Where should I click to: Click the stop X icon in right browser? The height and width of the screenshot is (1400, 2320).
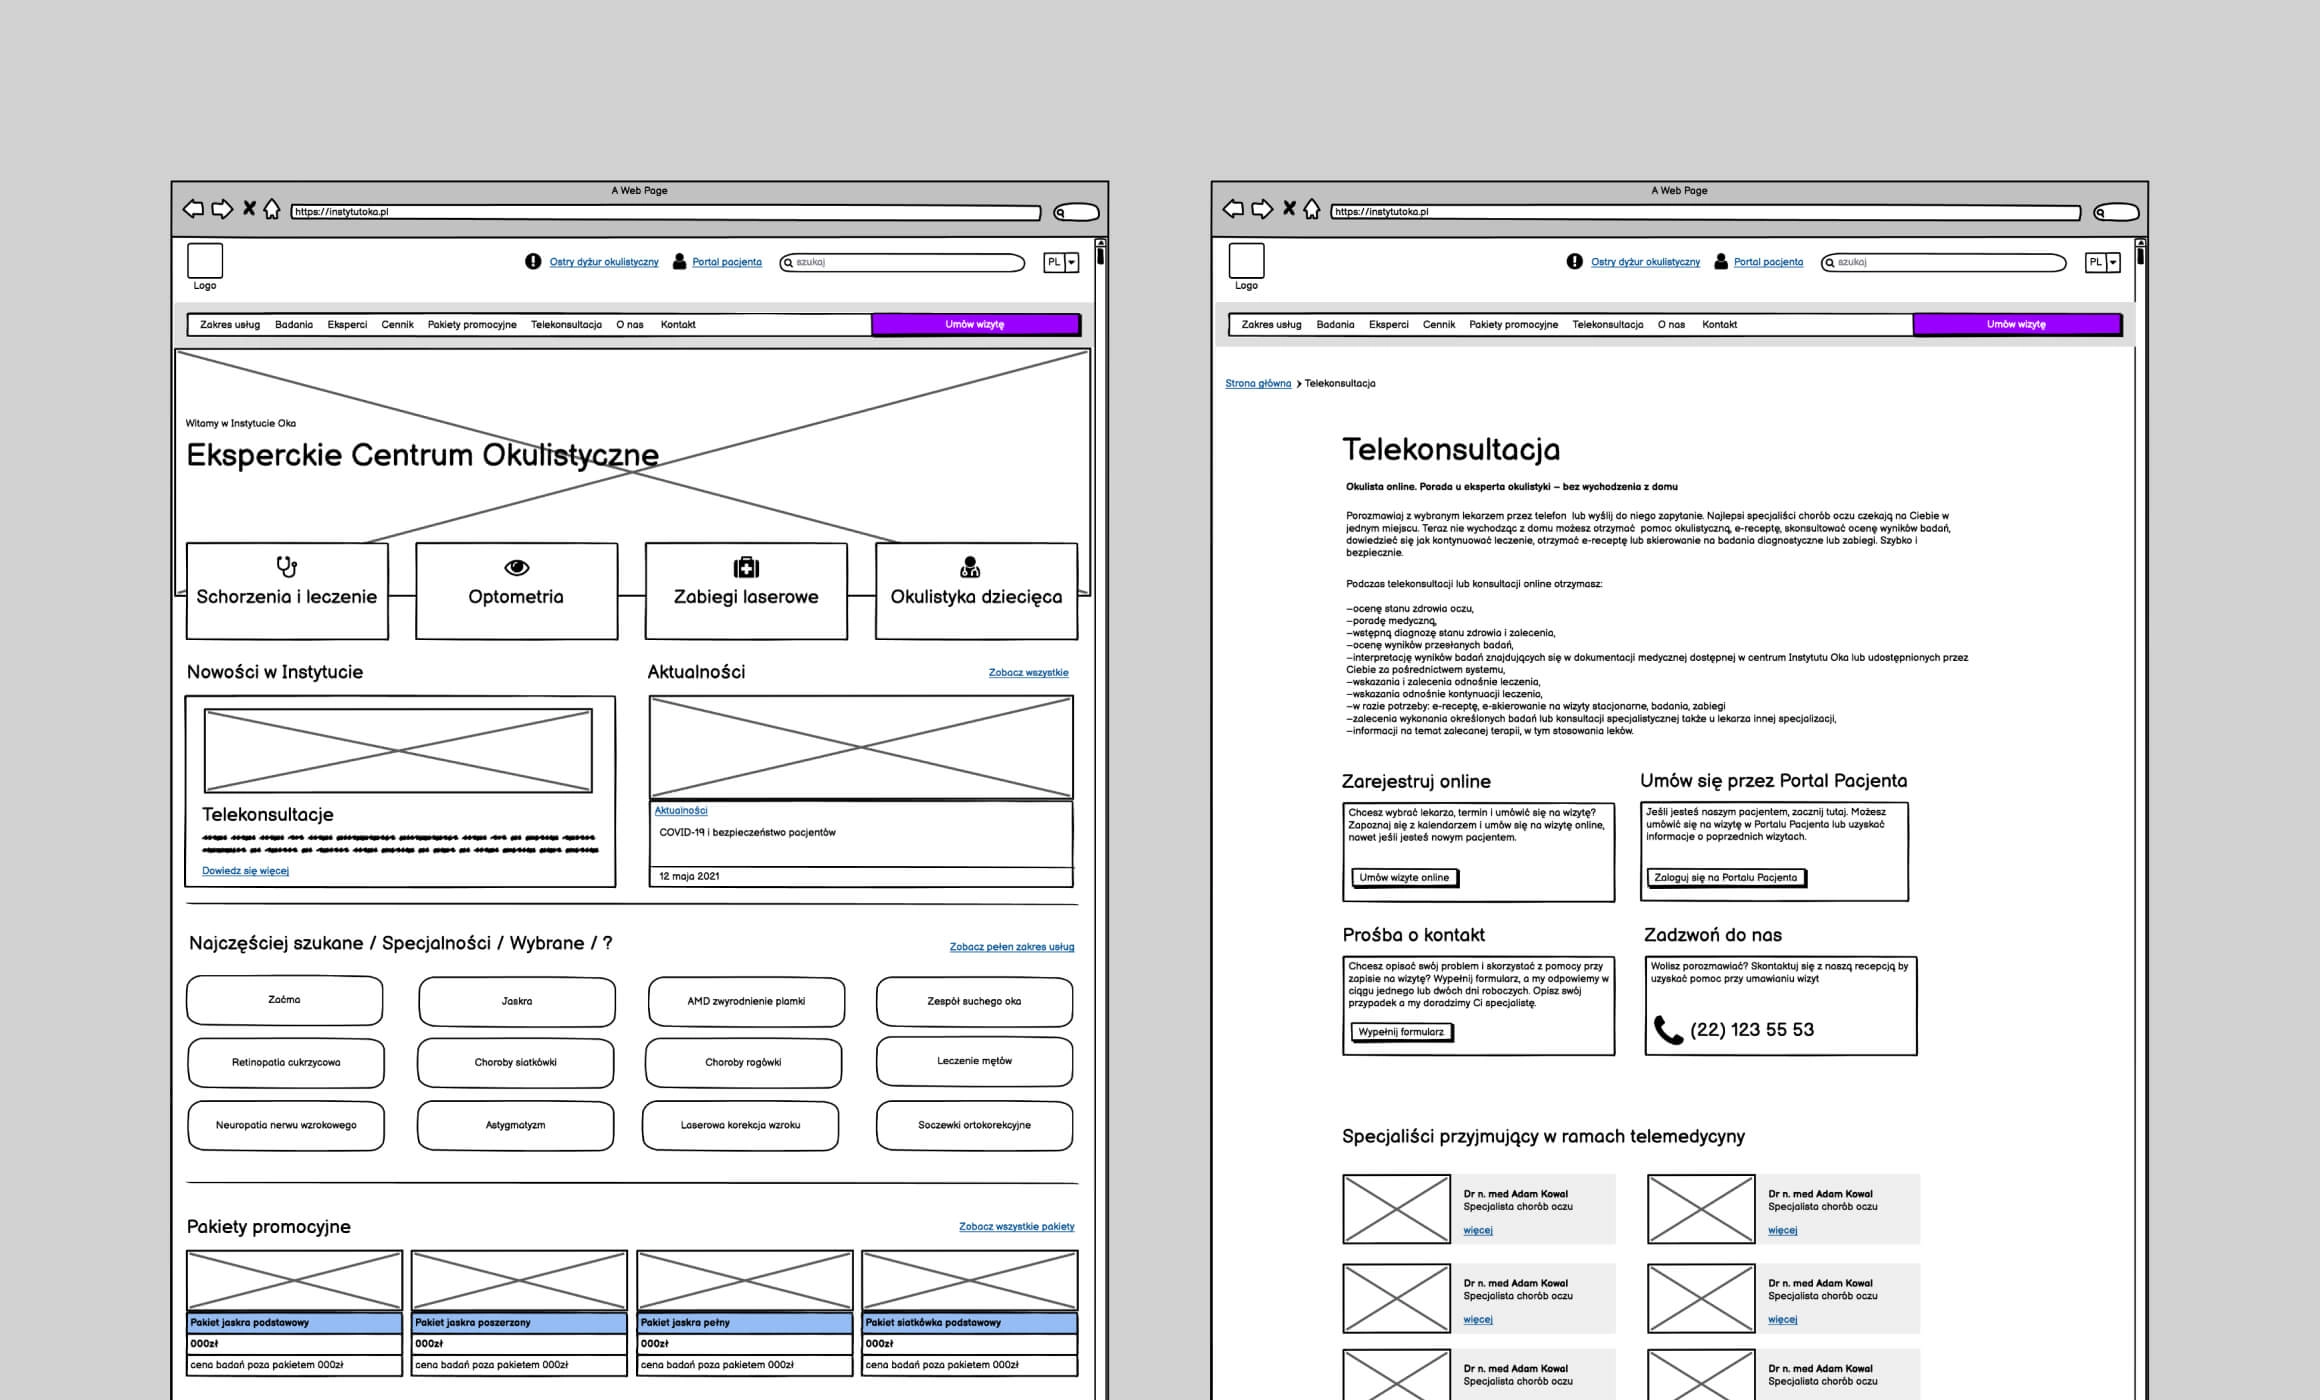[1290, 208]
